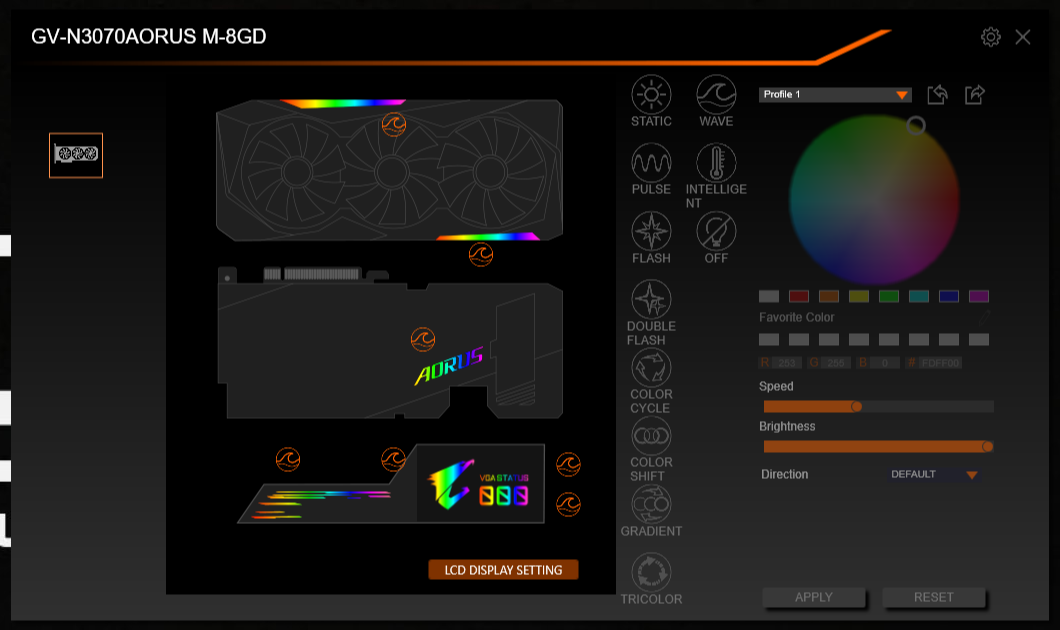Screen dimensions: 1060x630
Task: Edit favorite colors with the pencil icon
Action: click(984, 317)
